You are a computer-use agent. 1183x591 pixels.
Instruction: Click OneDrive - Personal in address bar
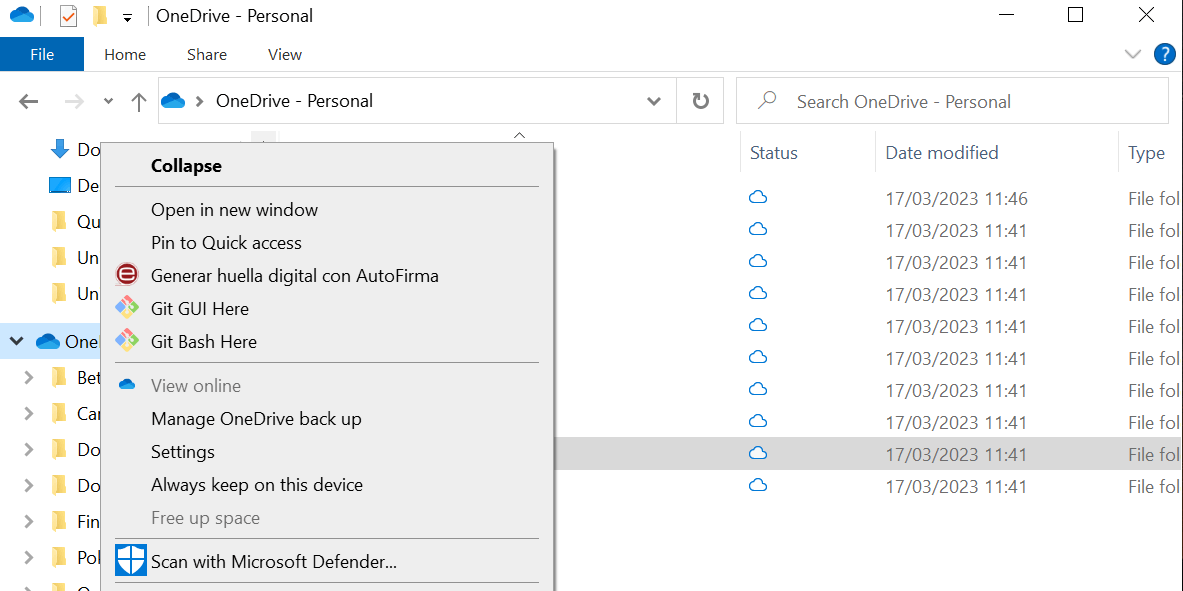coord(294,100)
